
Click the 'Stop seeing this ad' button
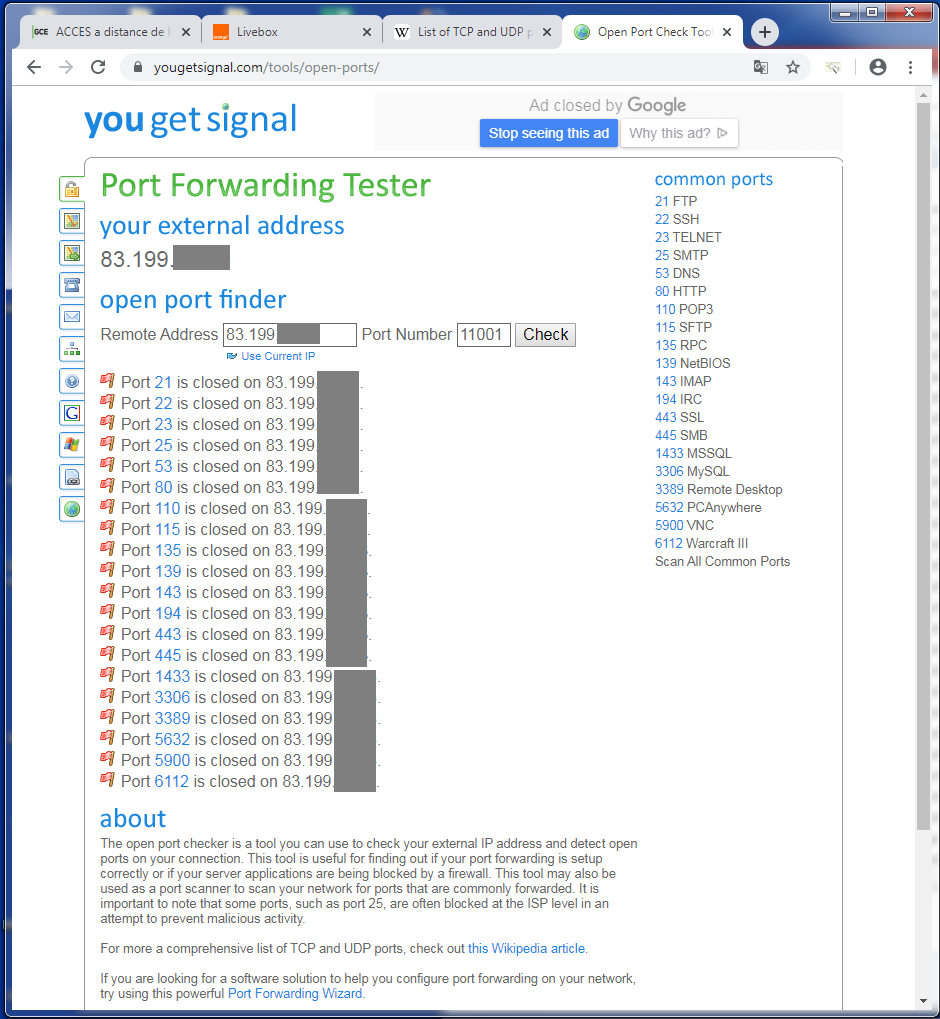coord(548,133)
